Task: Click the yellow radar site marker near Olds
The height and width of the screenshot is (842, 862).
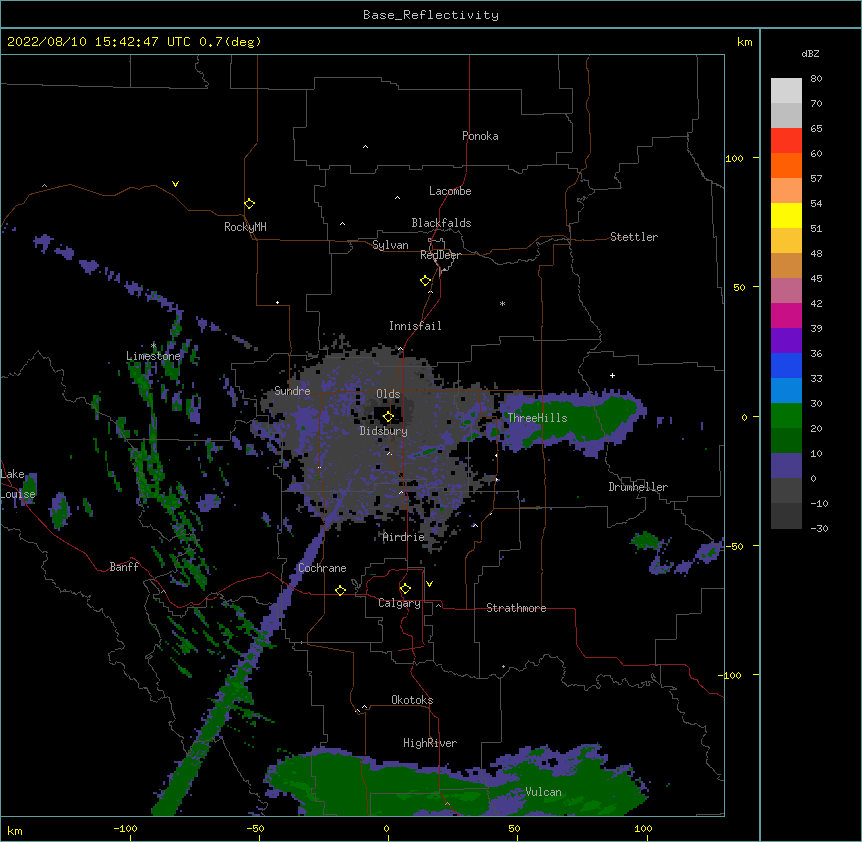Action: point(388,417)
